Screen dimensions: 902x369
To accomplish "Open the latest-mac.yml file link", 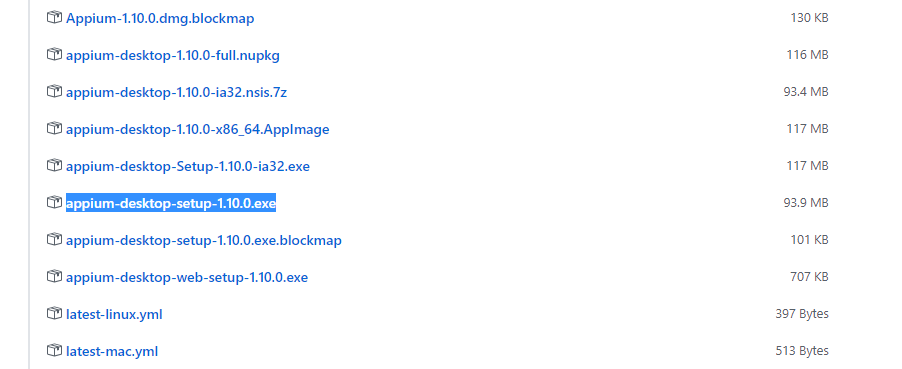I will tap(112, 351).
